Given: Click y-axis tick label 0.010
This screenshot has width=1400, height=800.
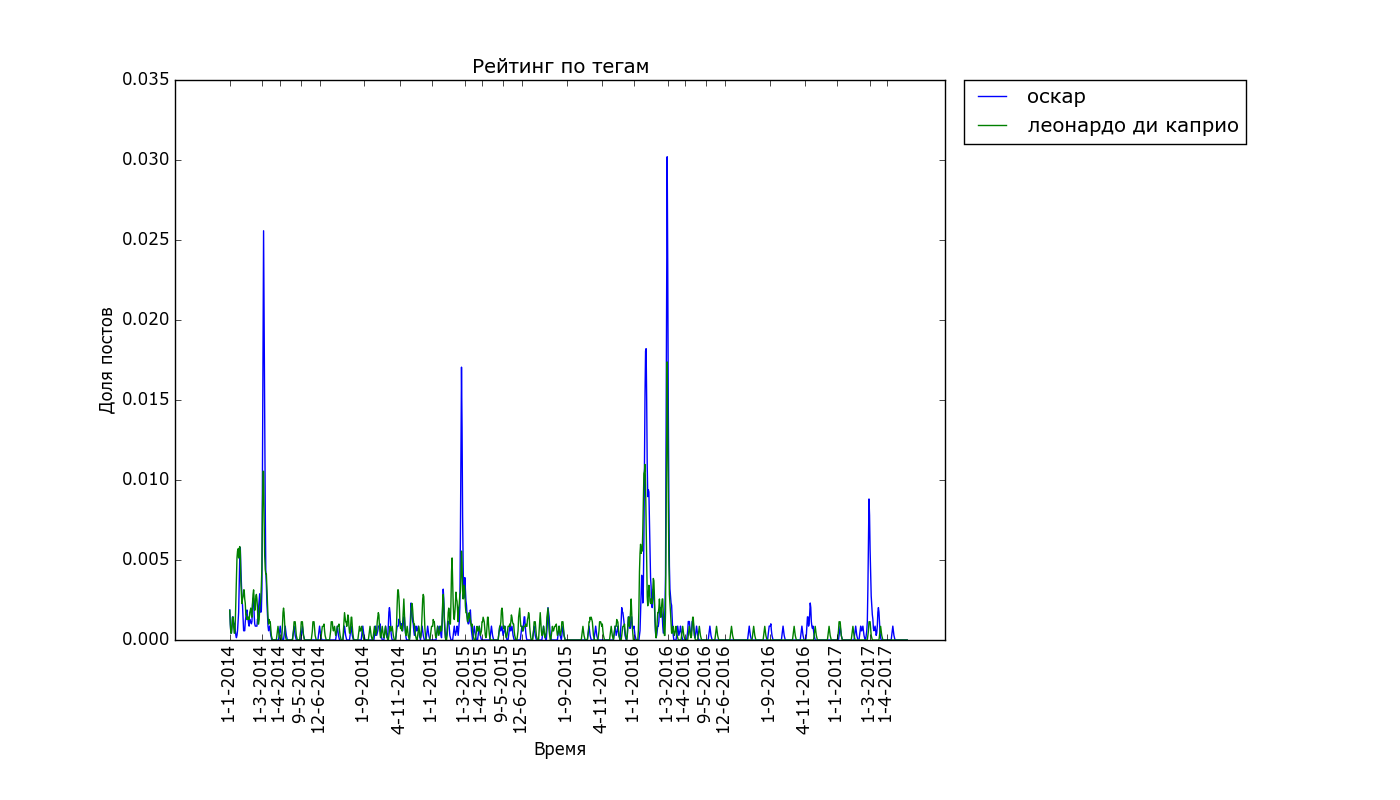Looking at the screenshot, I should tap(145, 480).
